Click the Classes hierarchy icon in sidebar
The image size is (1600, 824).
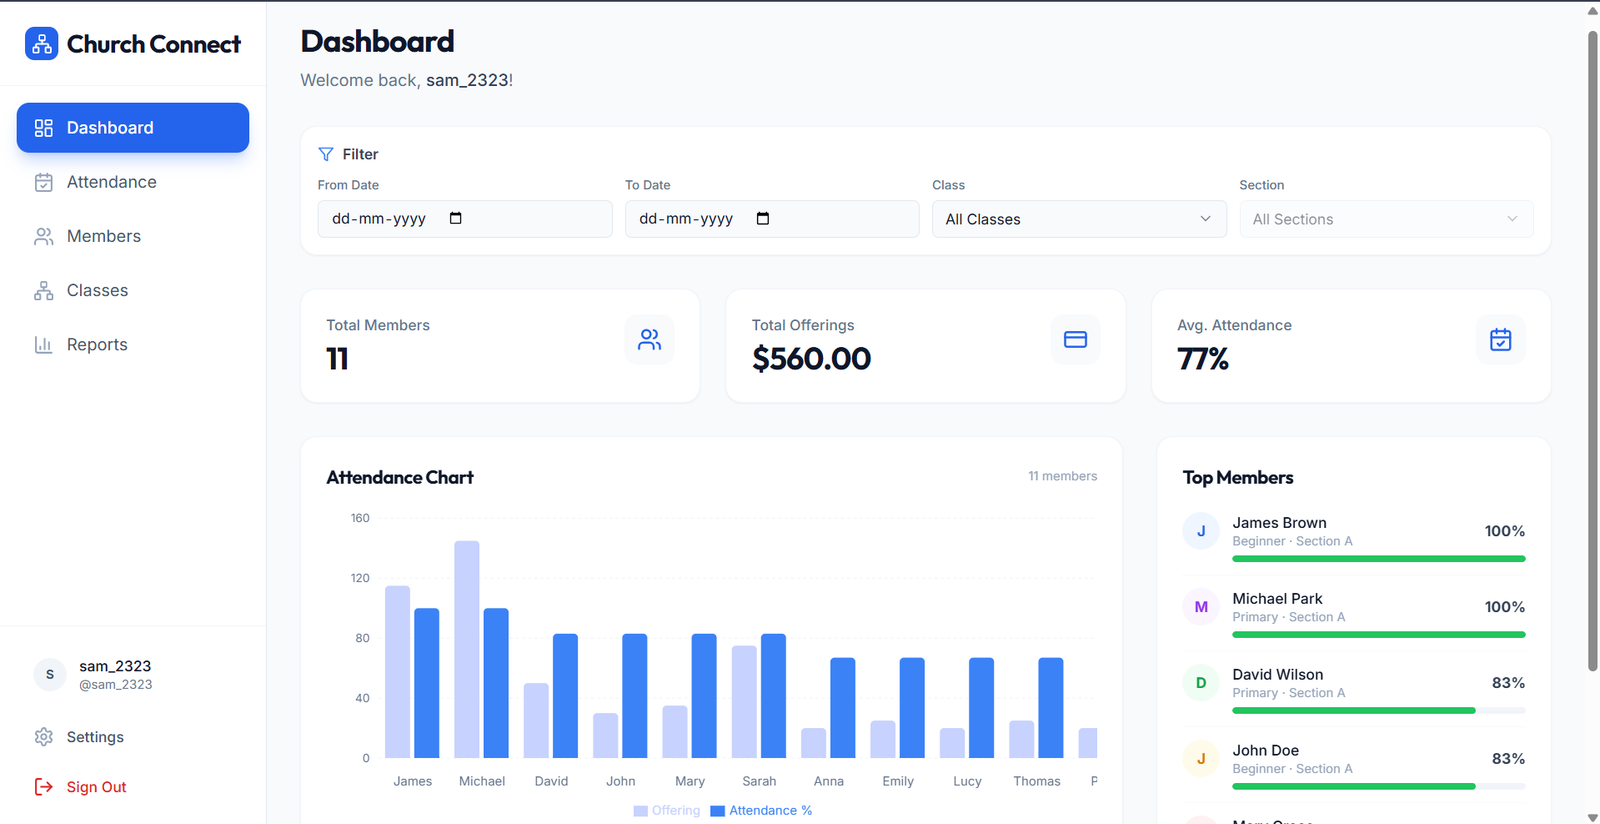(43, 290)
